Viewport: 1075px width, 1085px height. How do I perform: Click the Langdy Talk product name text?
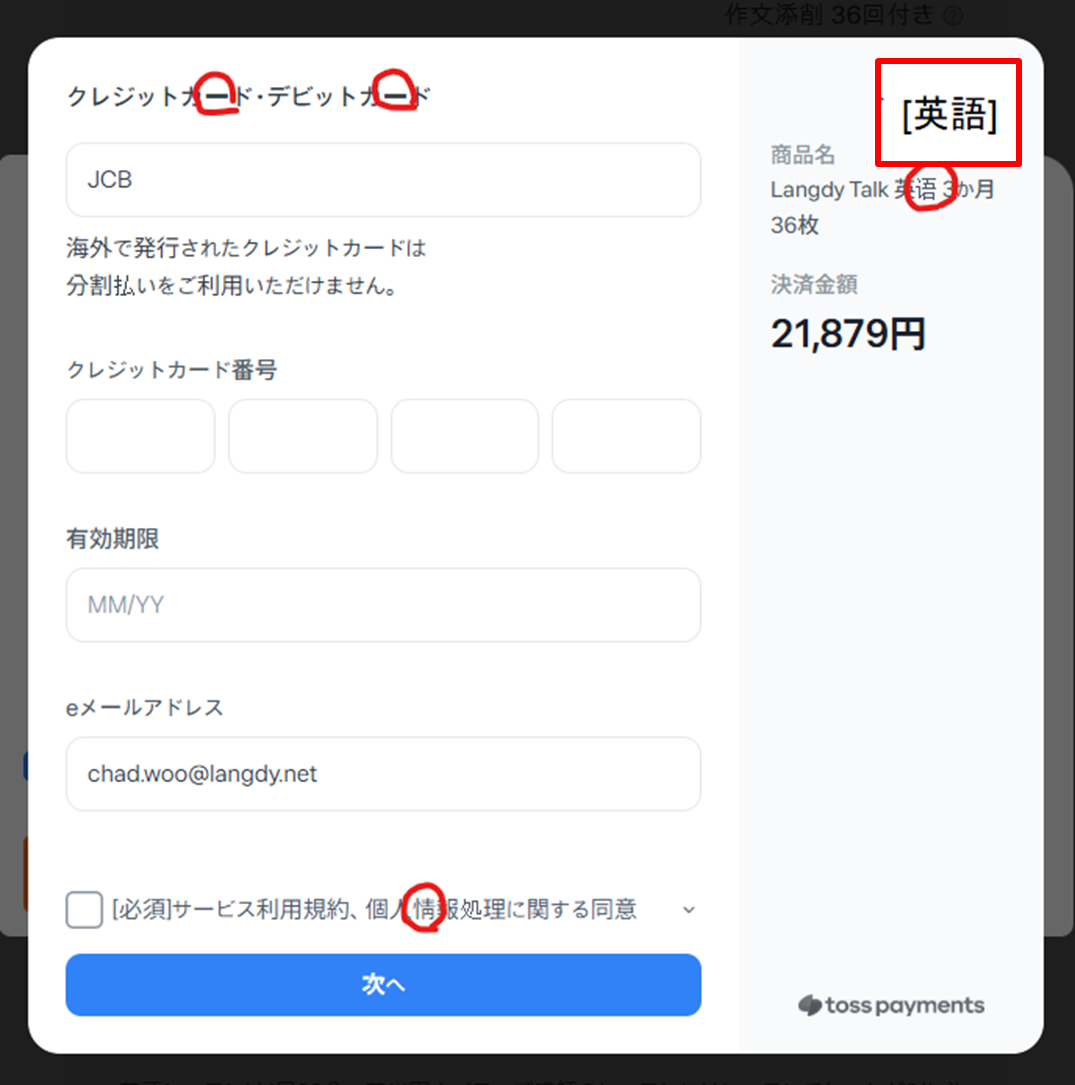tap(883, 207)
